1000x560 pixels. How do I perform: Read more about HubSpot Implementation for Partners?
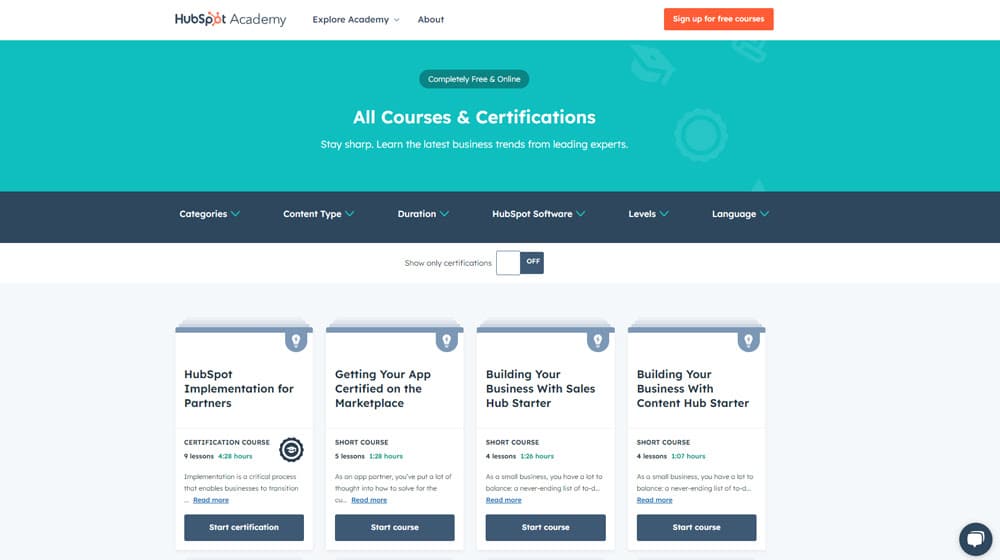(210, 500)
